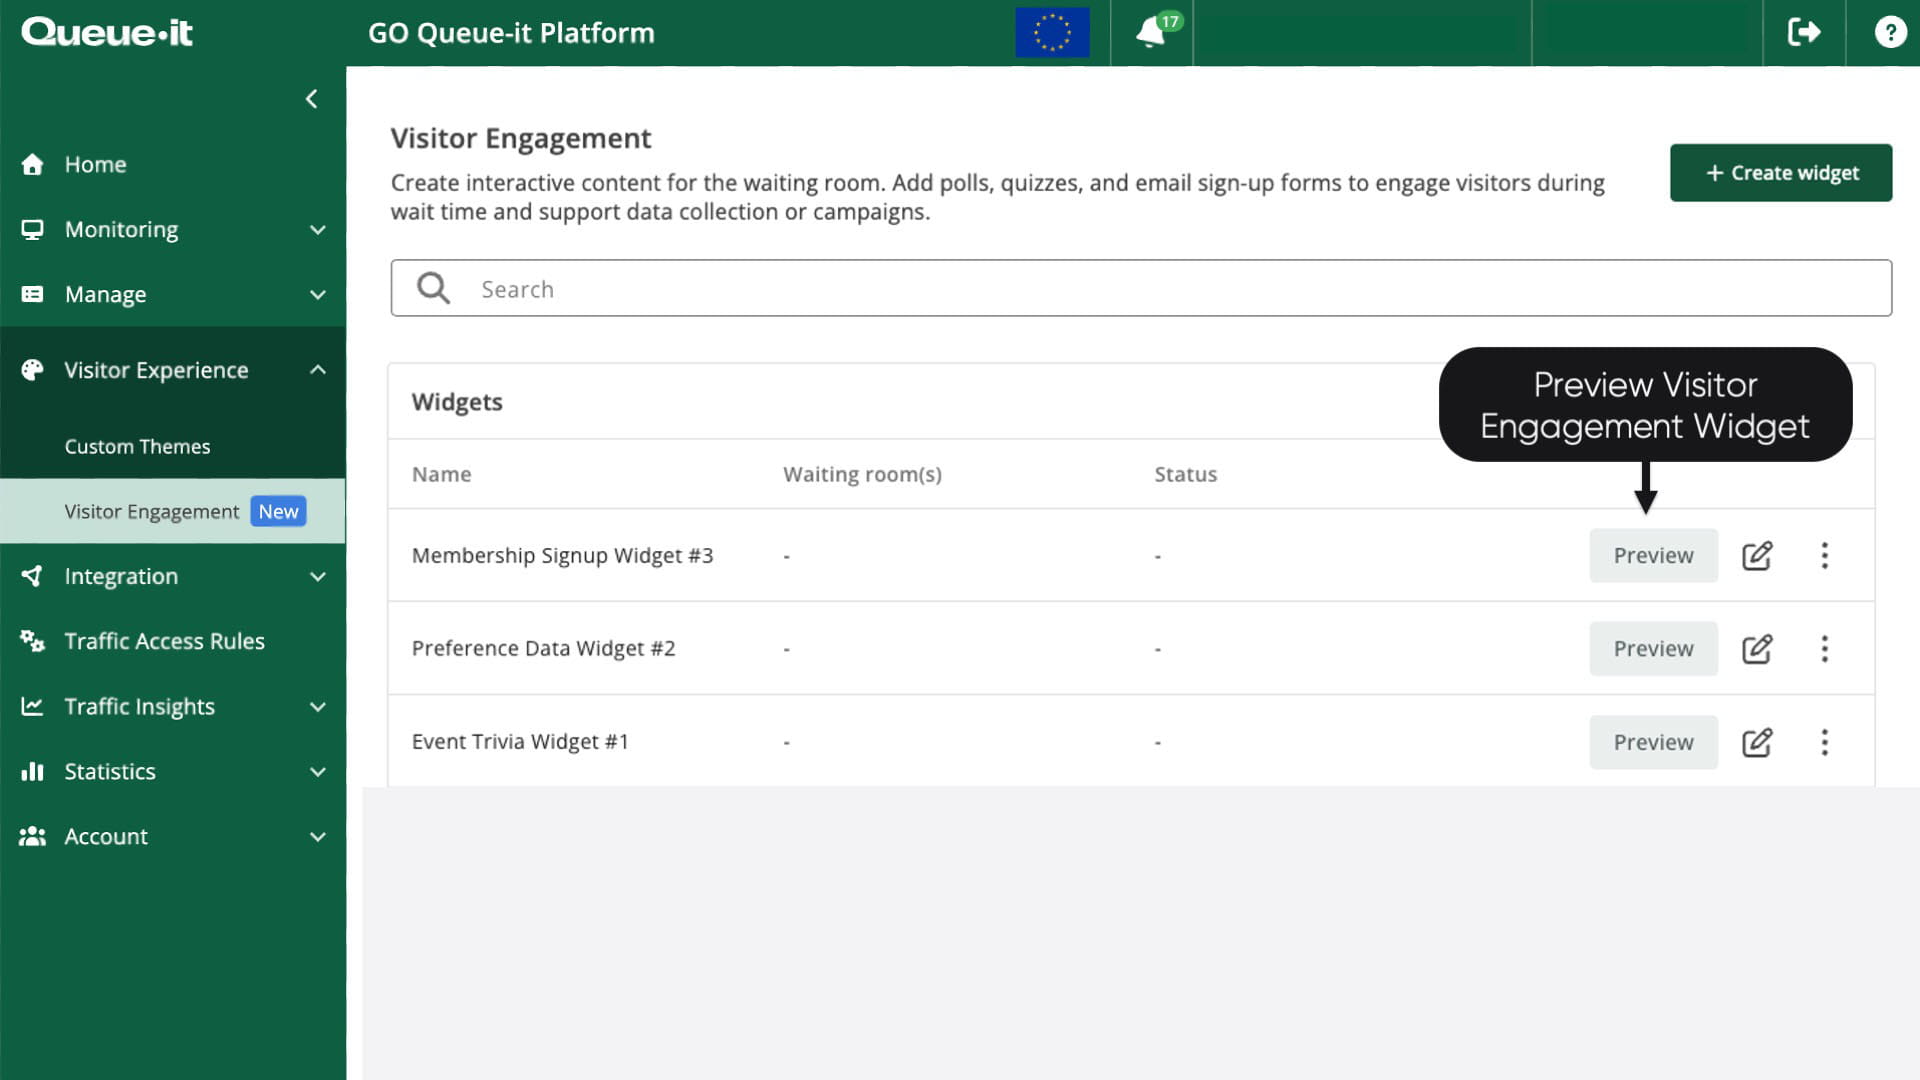Expand the Account menu chevron
1920x1080 pixels.
tap(318, 837)
